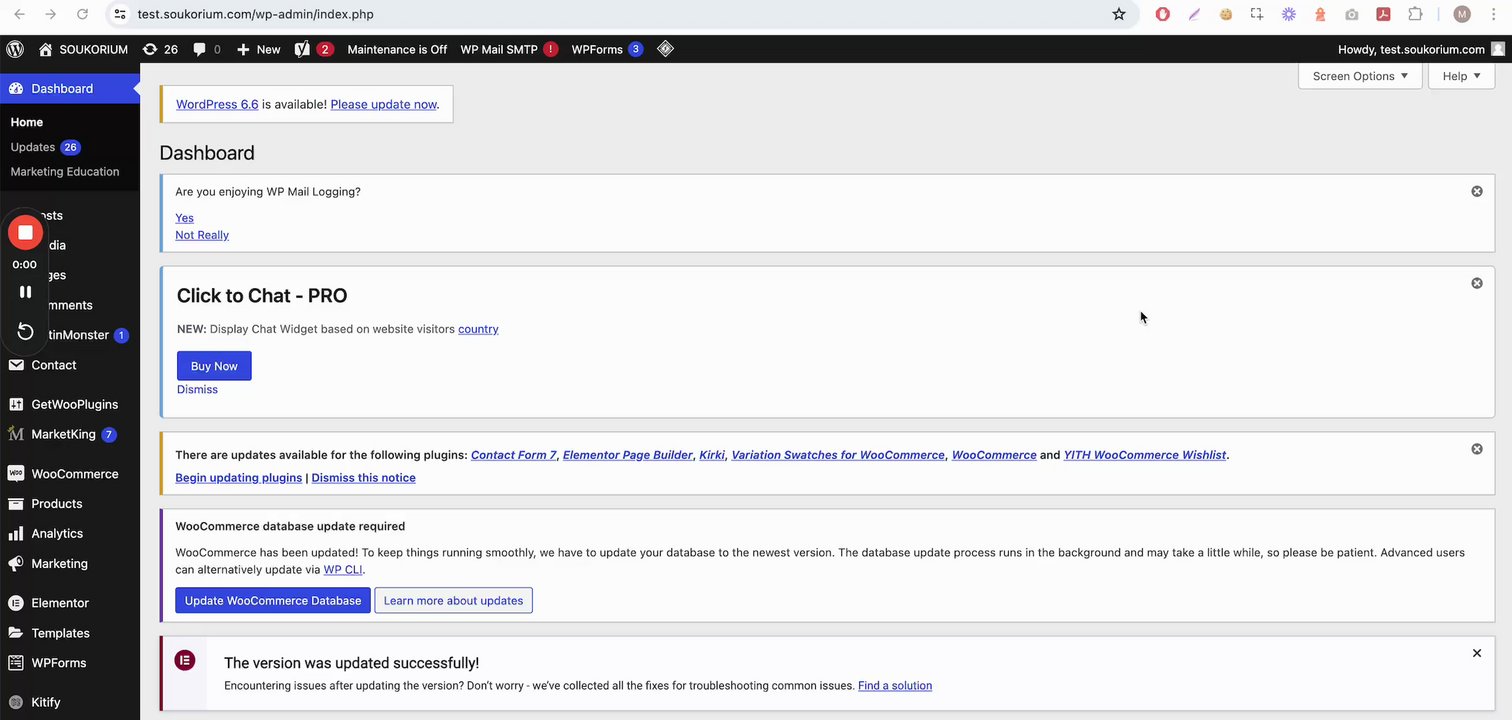This screenshot has height=720, width=1512.
Task: Click the diamond icon after WPForms
Action: 666,48
